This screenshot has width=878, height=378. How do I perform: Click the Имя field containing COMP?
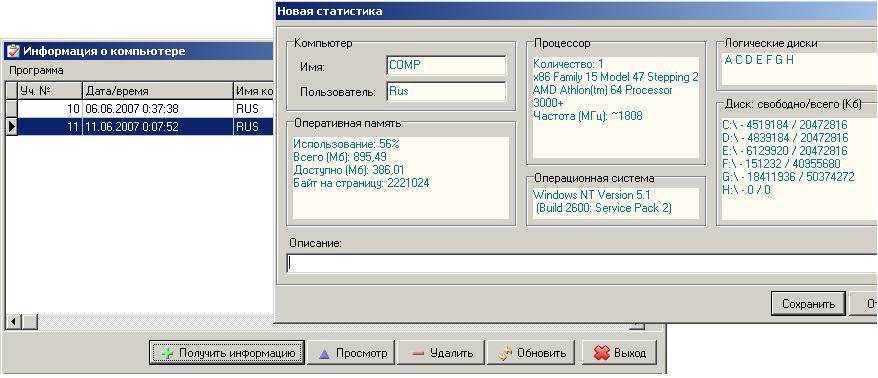(446, 65)
